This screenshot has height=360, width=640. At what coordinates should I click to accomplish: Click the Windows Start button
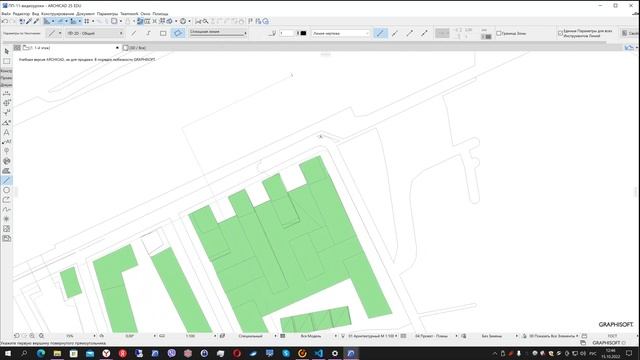[x=8, y=353]
